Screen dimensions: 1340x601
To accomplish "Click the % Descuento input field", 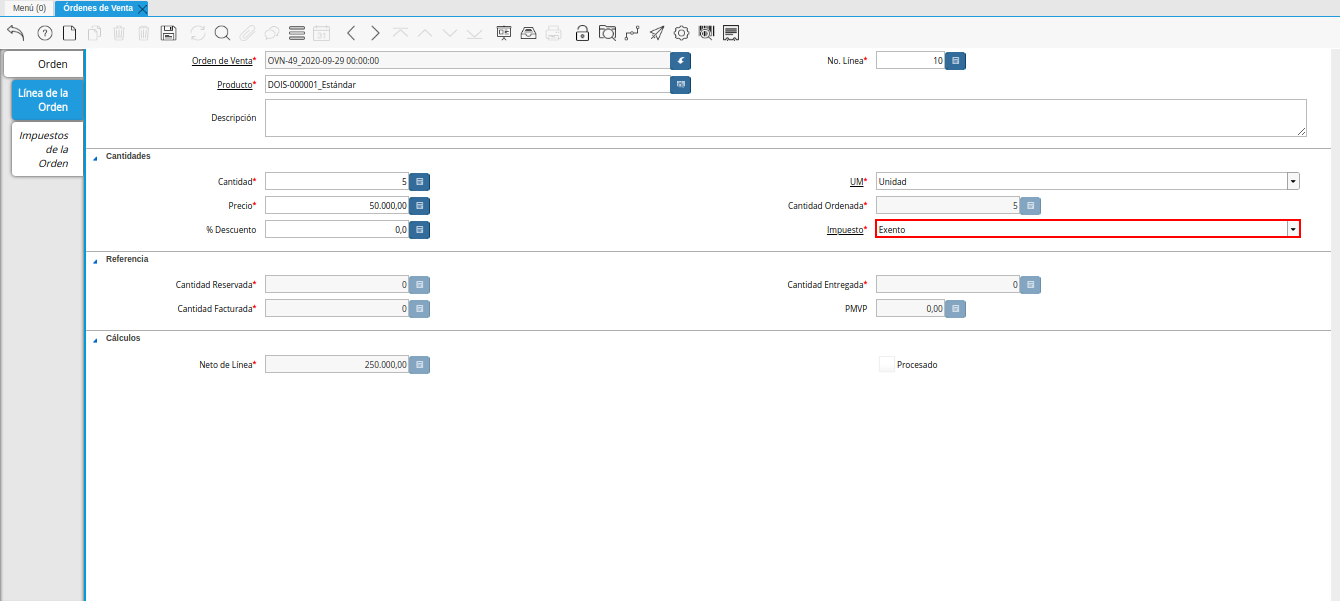I will tap(337, 230).
